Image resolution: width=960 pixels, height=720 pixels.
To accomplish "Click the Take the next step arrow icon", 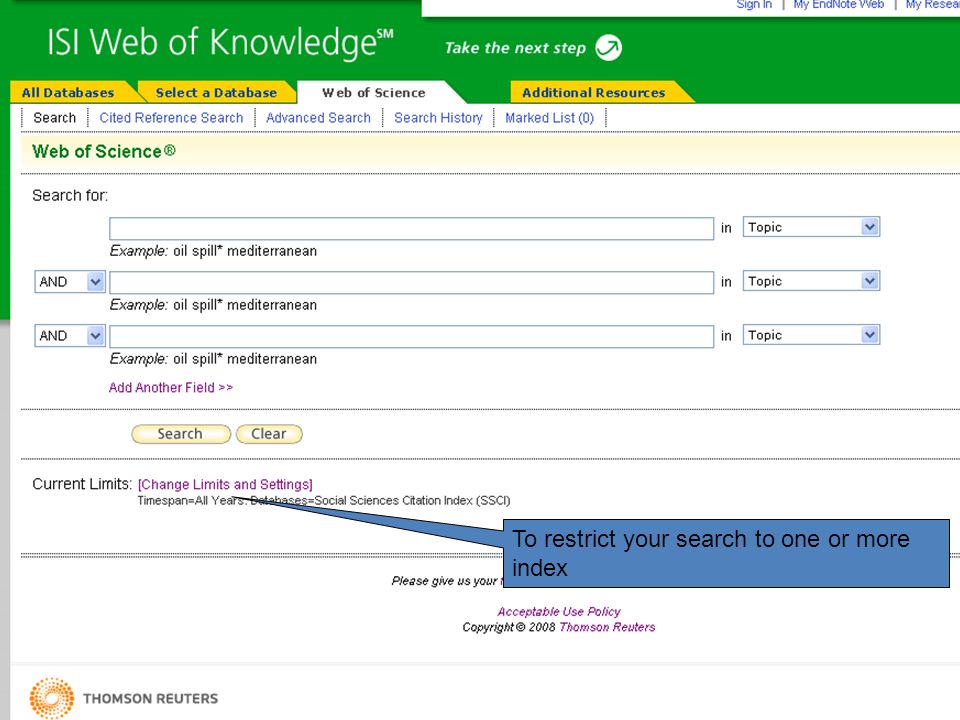I will point(609,48).
